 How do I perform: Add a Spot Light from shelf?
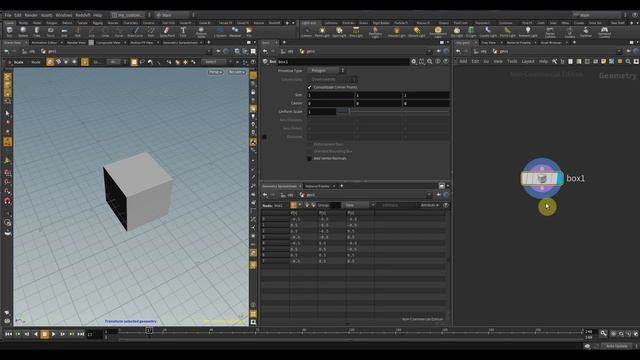(x=339, y=32)
